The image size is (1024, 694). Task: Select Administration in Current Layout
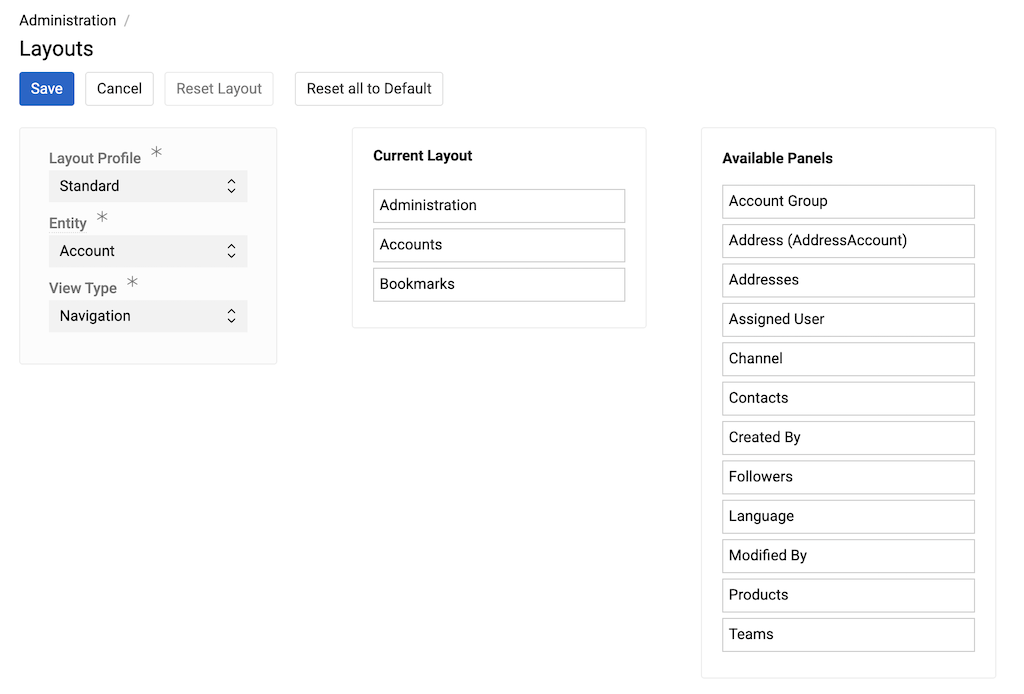point(498,206)
